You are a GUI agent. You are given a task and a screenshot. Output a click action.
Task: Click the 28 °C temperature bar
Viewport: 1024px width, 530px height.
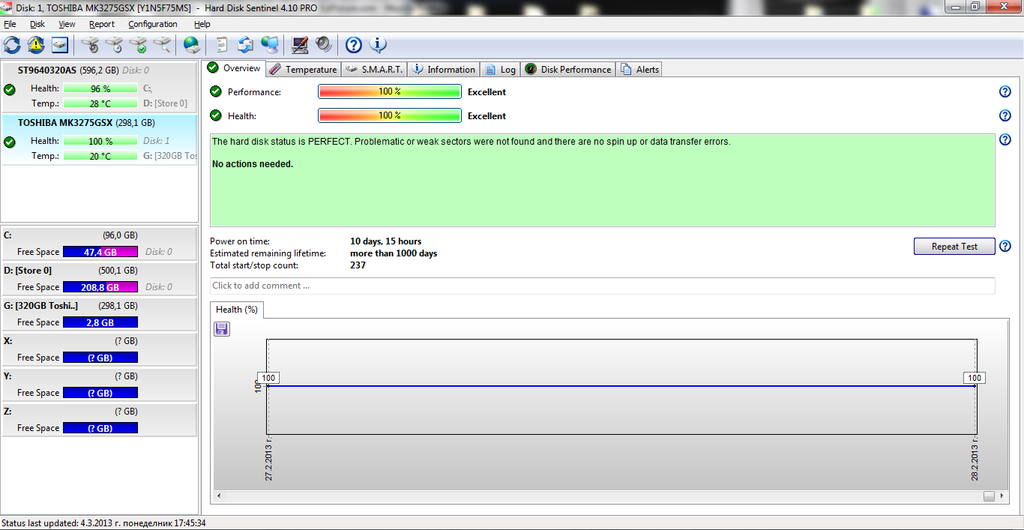[x=101, y=103]
